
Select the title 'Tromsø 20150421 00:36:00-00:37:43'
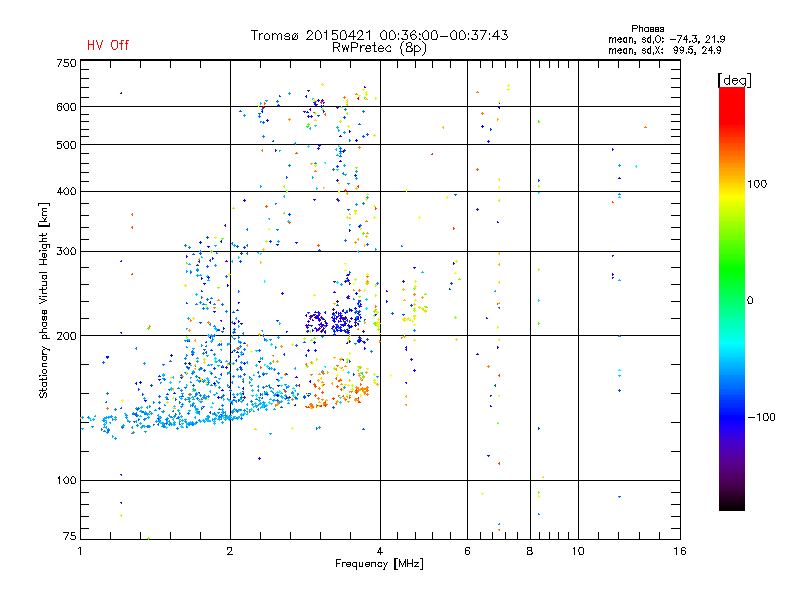pyautogui.click(x=380, y=35)
